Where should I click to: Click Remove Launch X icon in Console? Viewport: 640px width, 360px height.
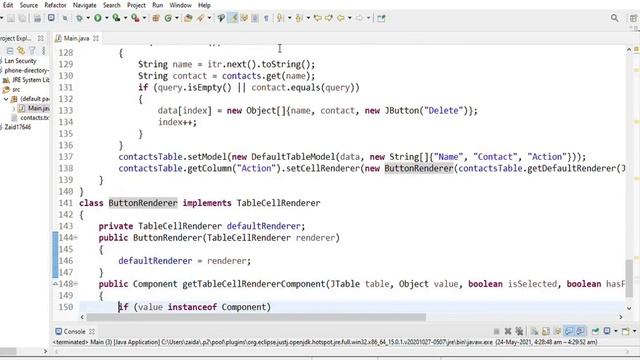508,331
